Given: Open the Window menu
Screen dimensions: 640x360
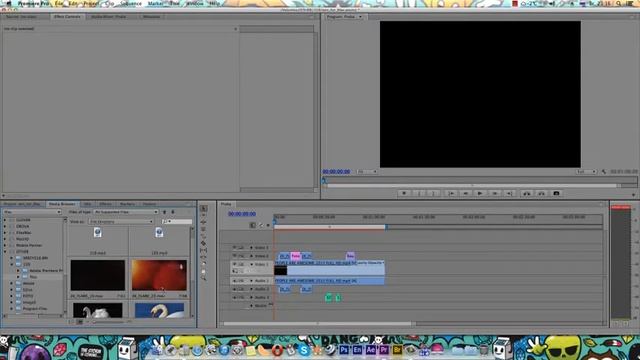Looking at the screenshot, I should pos(195,3).
